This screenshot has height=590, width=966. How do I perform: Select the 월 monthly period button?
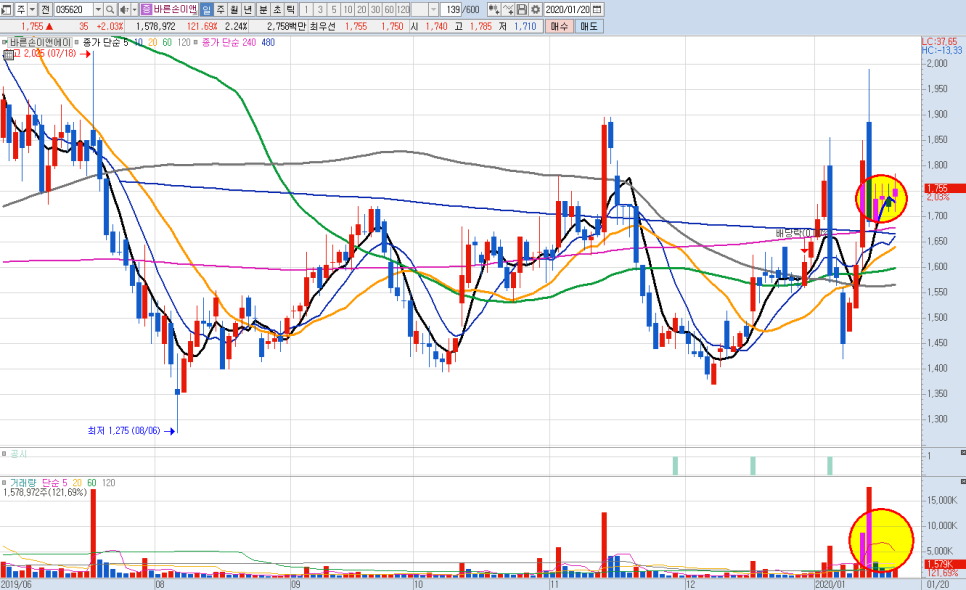coord(235,9)
